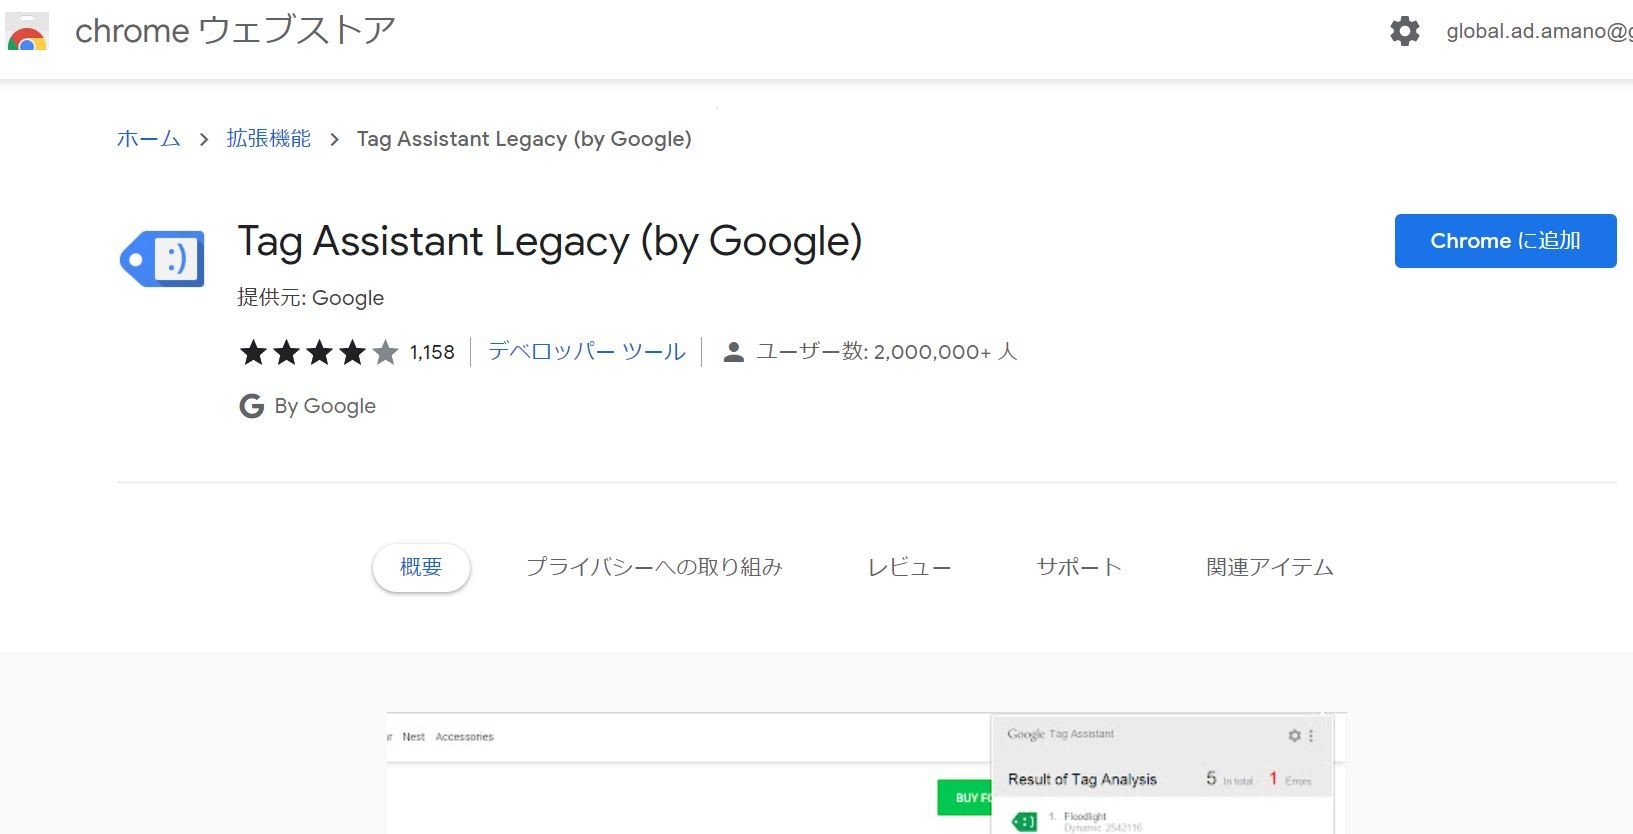The width and height of the screenshot is (1633, 834).
Task: Click the Chrome Web Store logo icon
Action: [27, 32]
